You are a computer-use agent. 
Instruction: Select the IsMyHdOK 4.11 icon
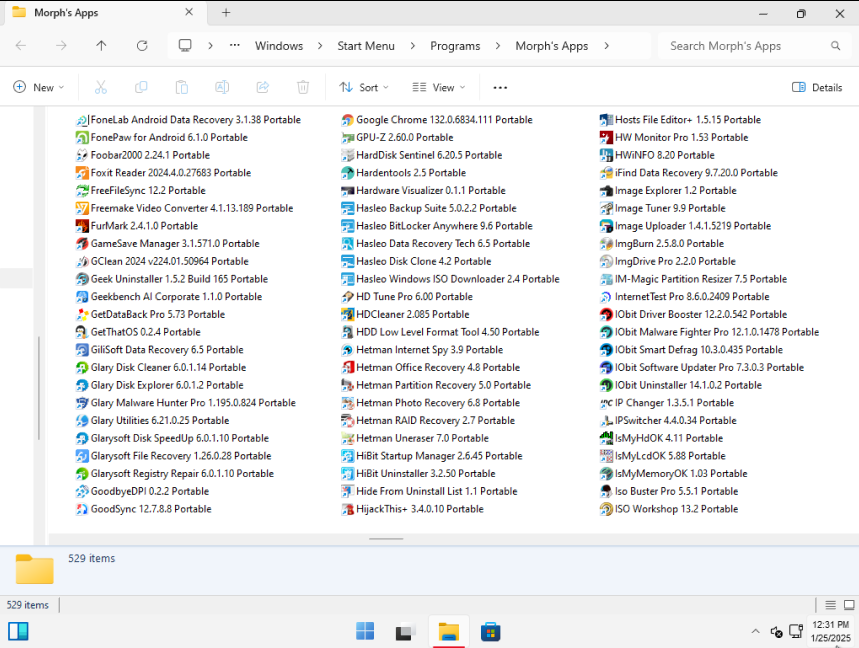pos(606,438)
